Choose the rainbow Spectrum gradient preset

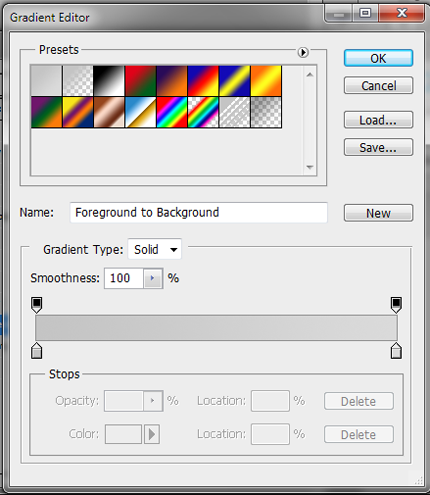tap(171, 112)
